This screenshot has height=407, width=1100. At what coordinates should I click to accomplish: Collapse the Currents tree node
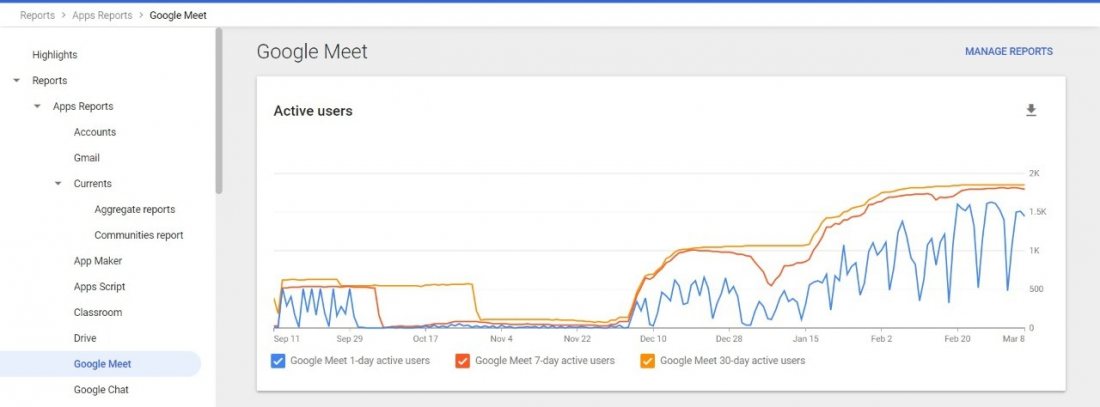(x=58, y=184)
